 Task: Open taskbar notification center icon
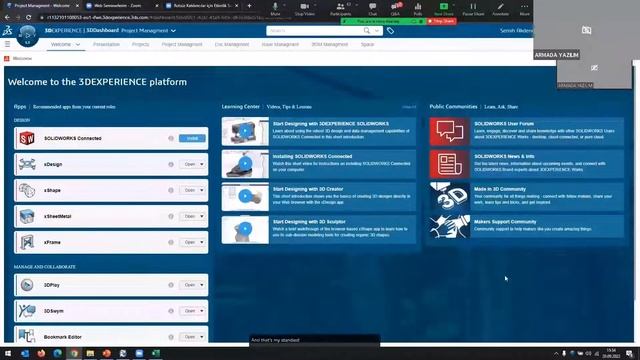pyautogui.click(x=629, y=353)
